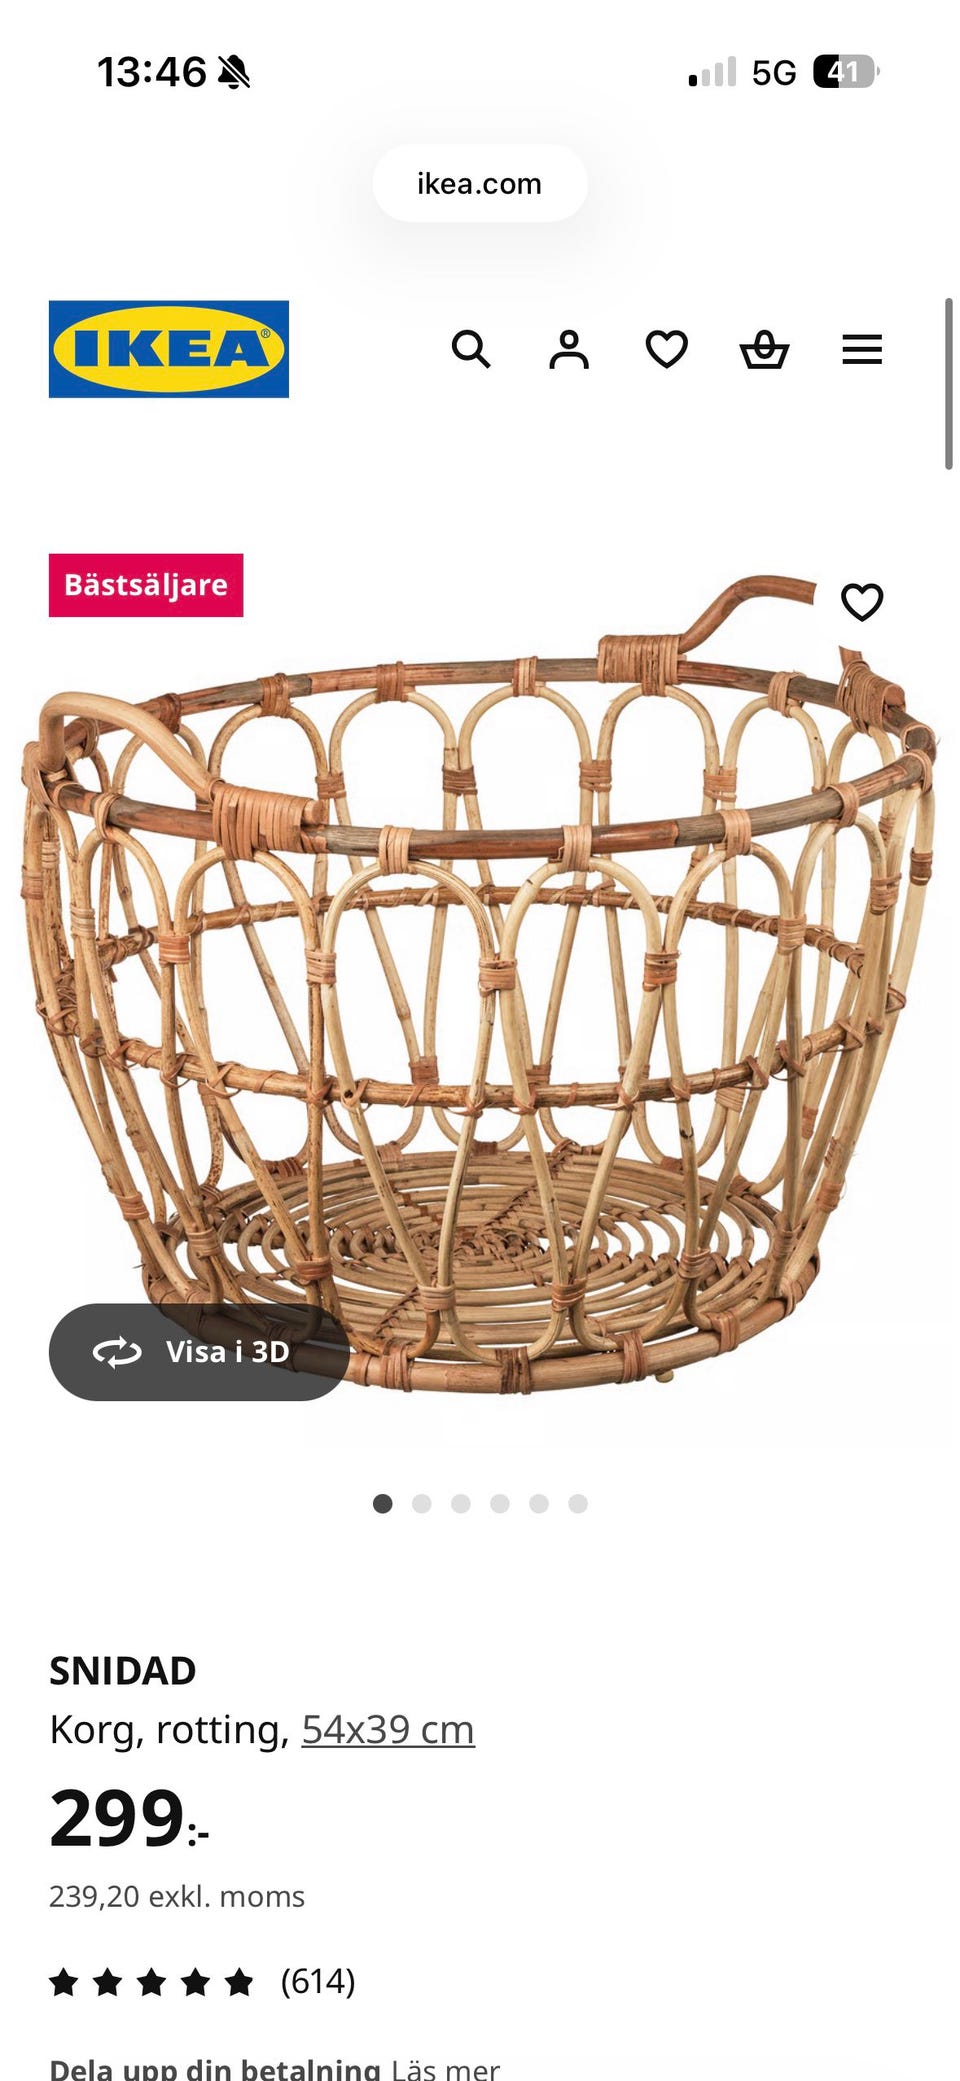Open the hamburger menu icon
960x2081 pixels.
[862, 350]
